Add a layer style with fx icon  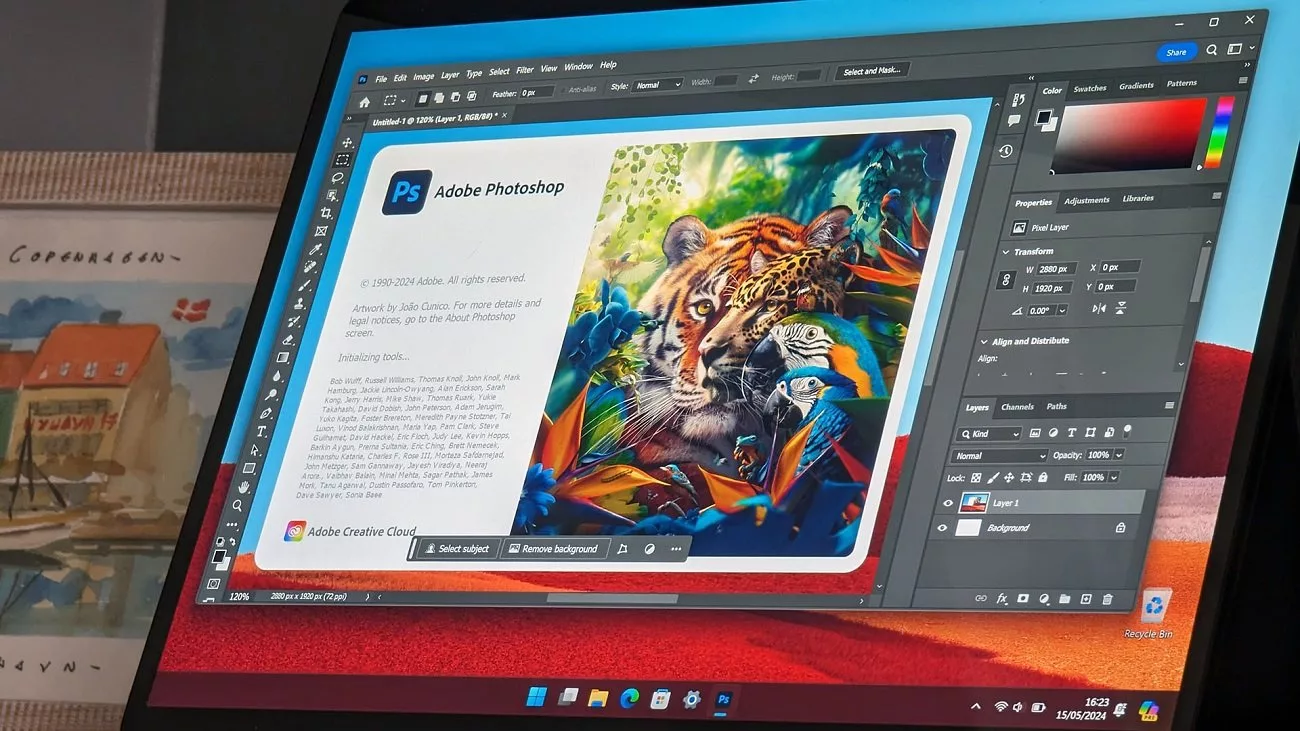pyautogui.click(x=1002, y=598)
